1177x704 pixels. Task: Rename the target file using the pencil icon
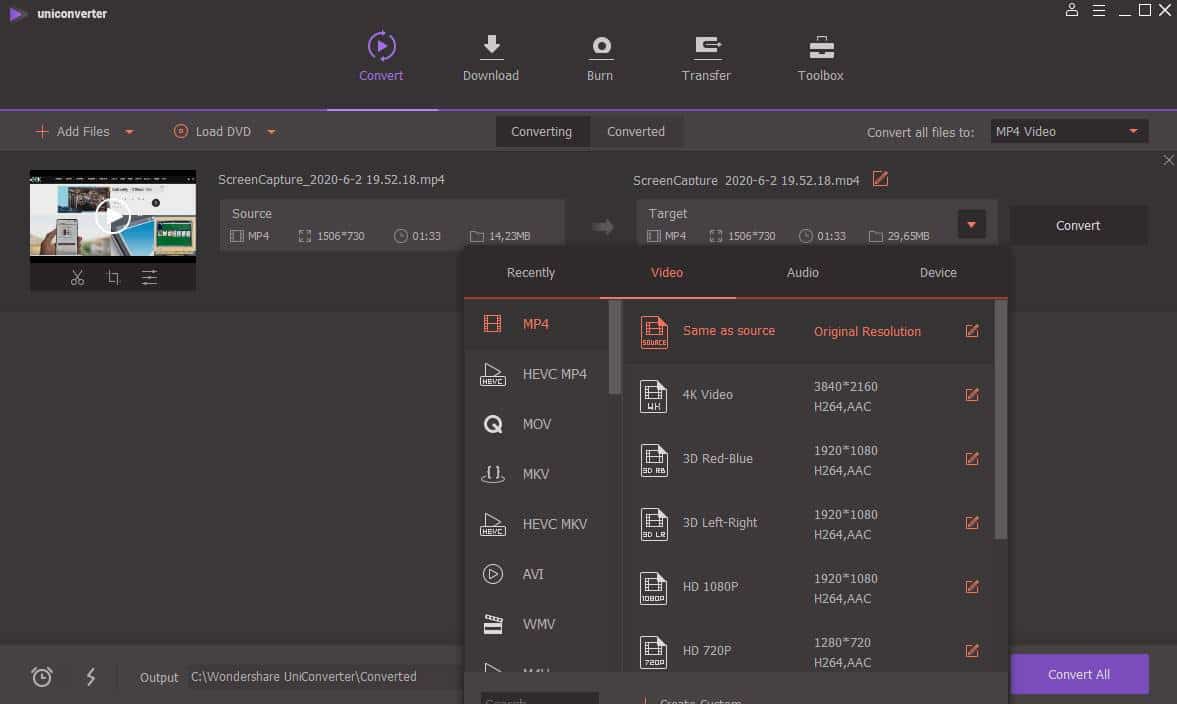point(880,179)
